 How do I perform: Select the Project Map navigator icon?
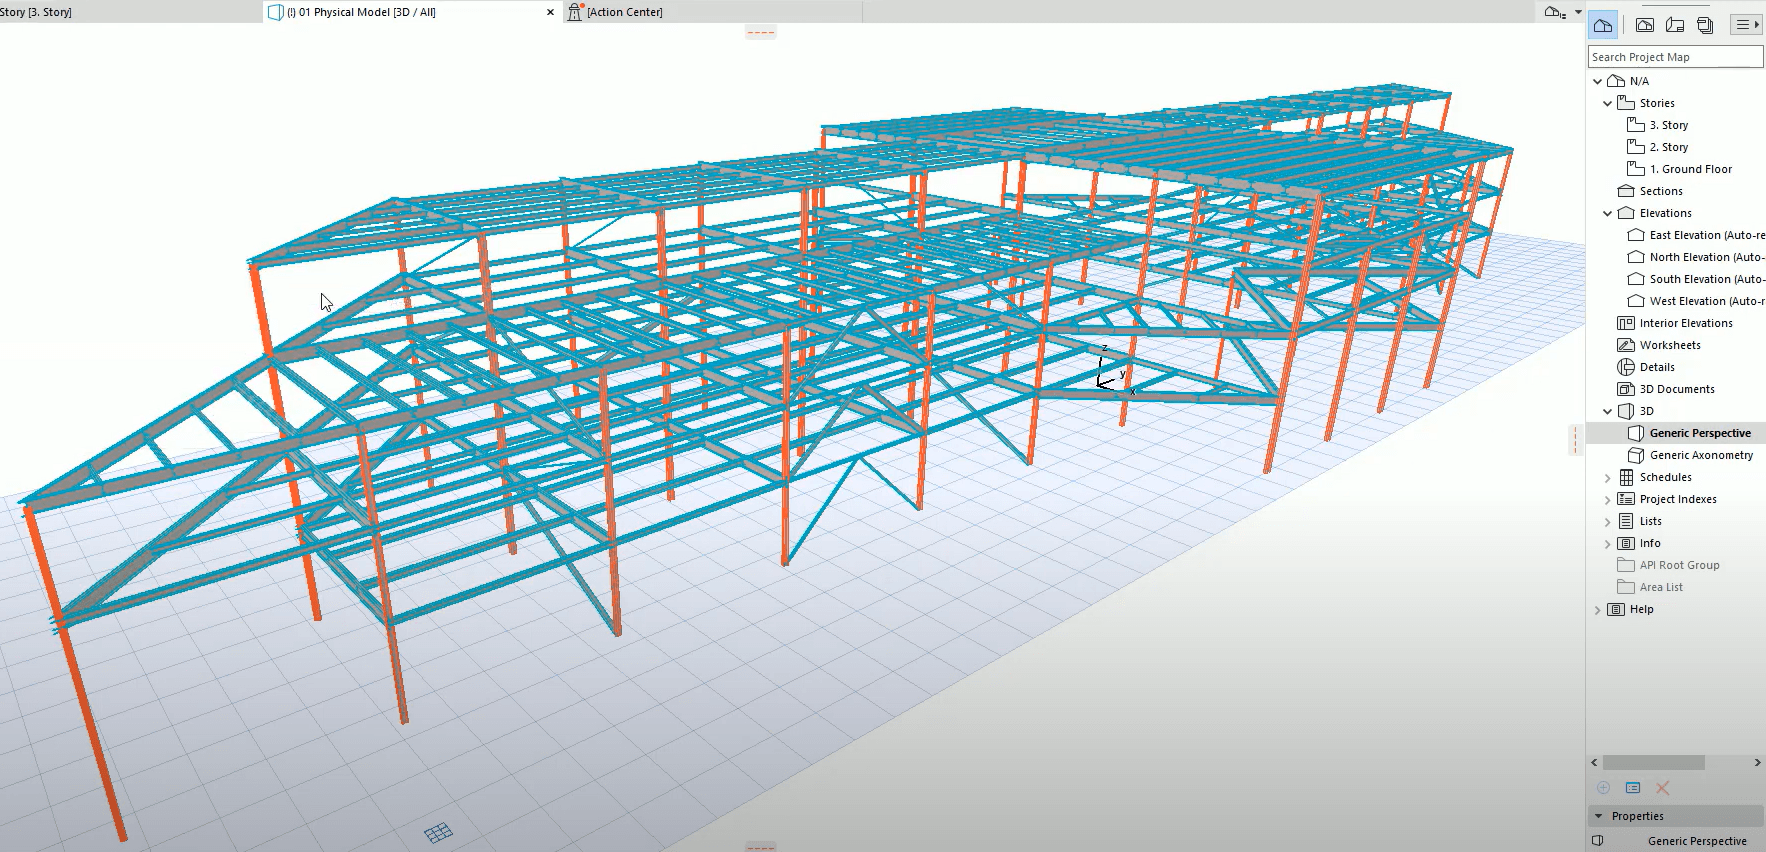coord(1602,25)
